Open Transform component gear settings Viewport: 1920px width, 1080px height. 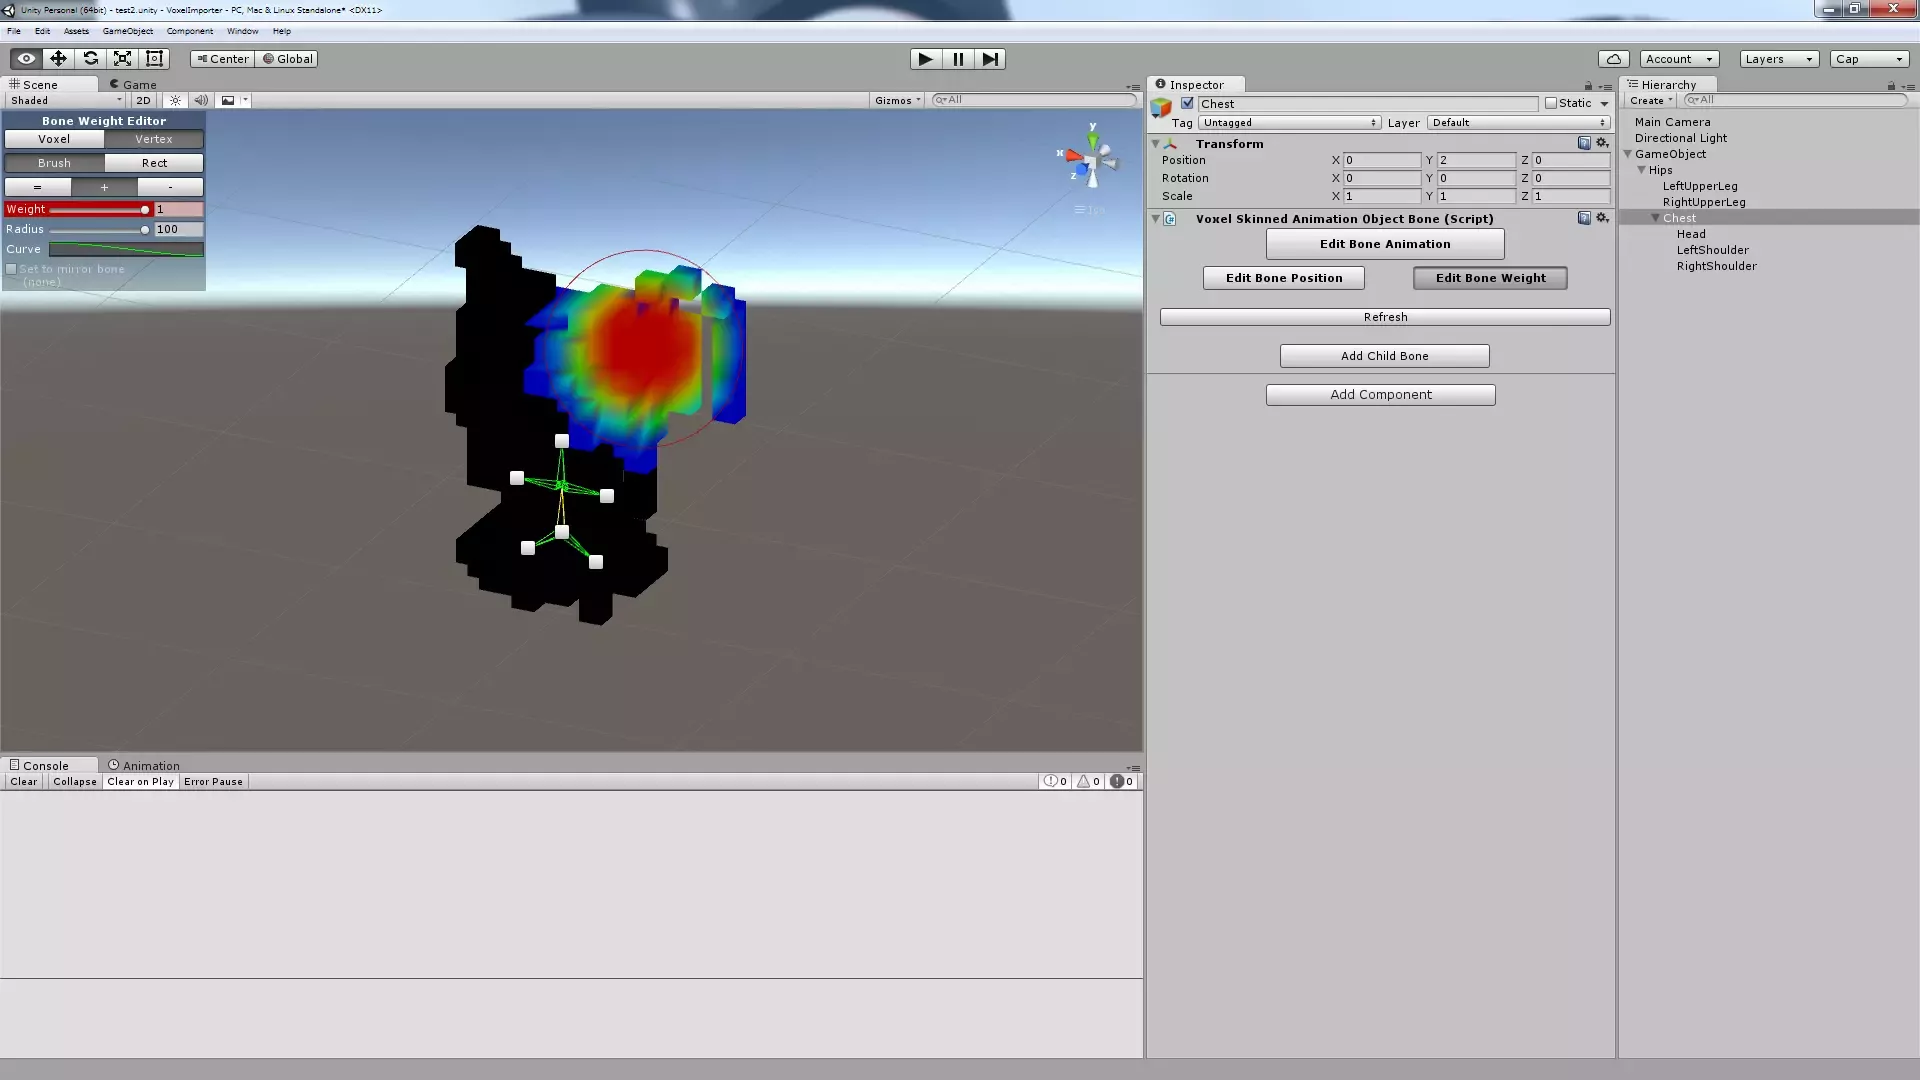[x=1602, y=143]
